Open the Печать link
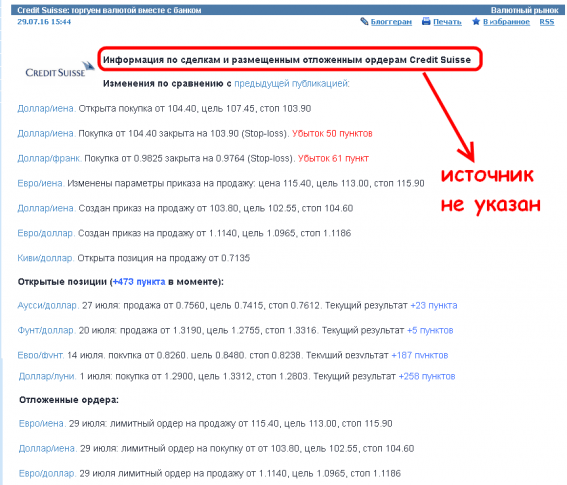Viewport: 567px width, 485px height. [x=447, y=22]
